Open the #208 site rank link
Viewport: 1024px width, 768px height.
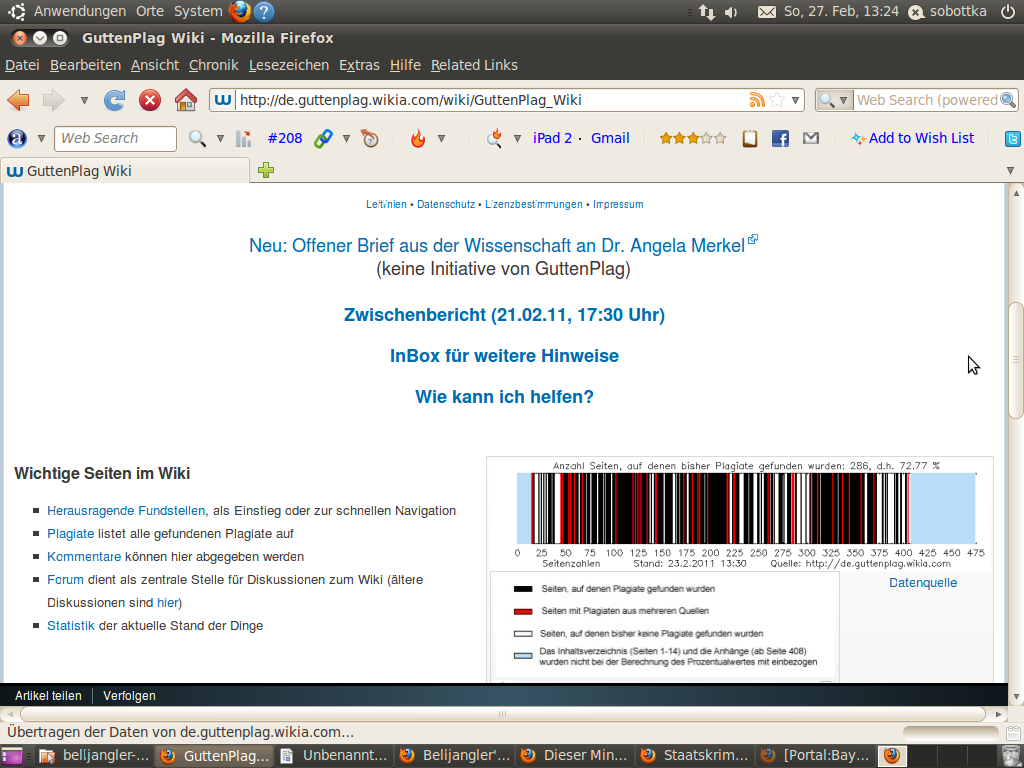(285, 138)
